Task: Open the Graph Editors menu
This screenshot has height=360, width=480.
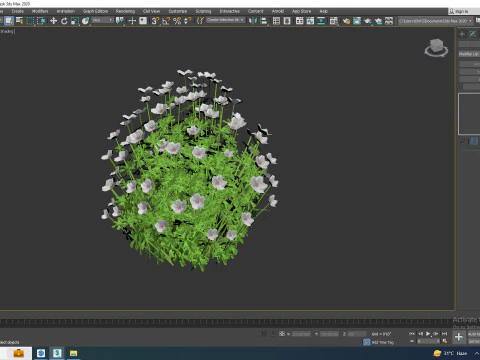Action: pos(95,11)
